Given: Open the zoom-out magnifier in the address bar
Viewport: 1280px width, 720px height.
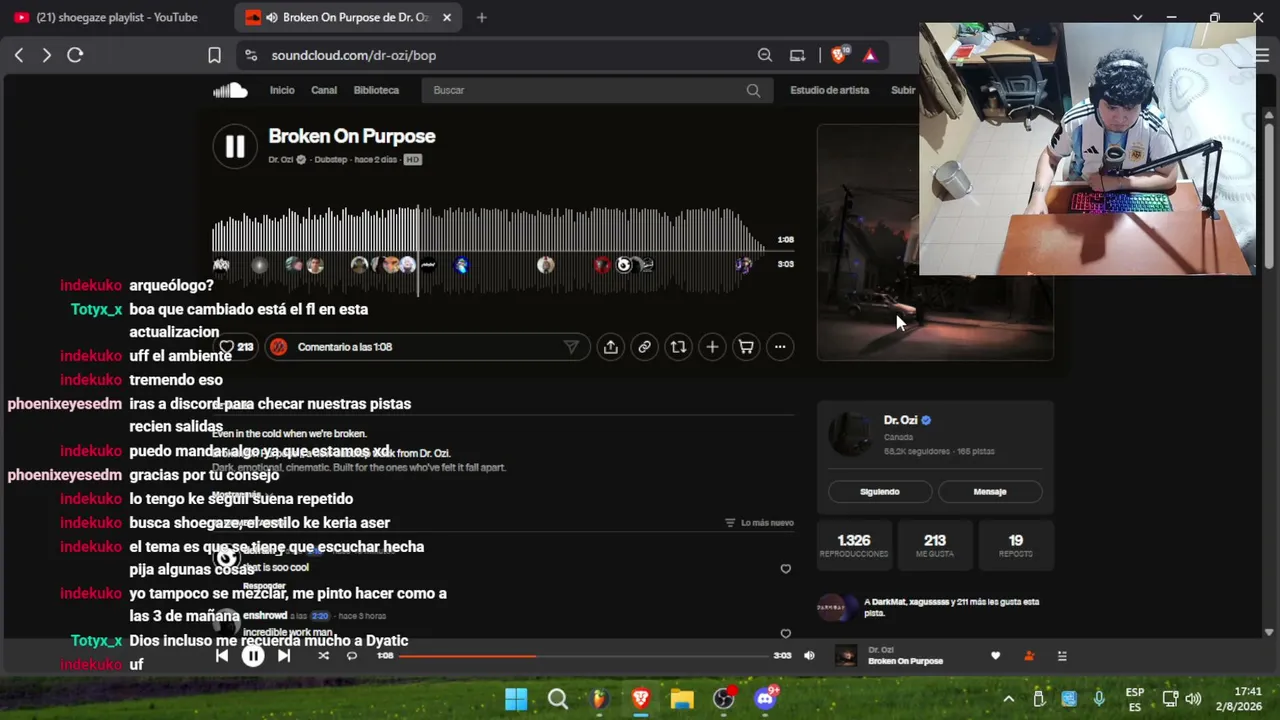Looking at the screenshot, I should (x=765, y=55).
